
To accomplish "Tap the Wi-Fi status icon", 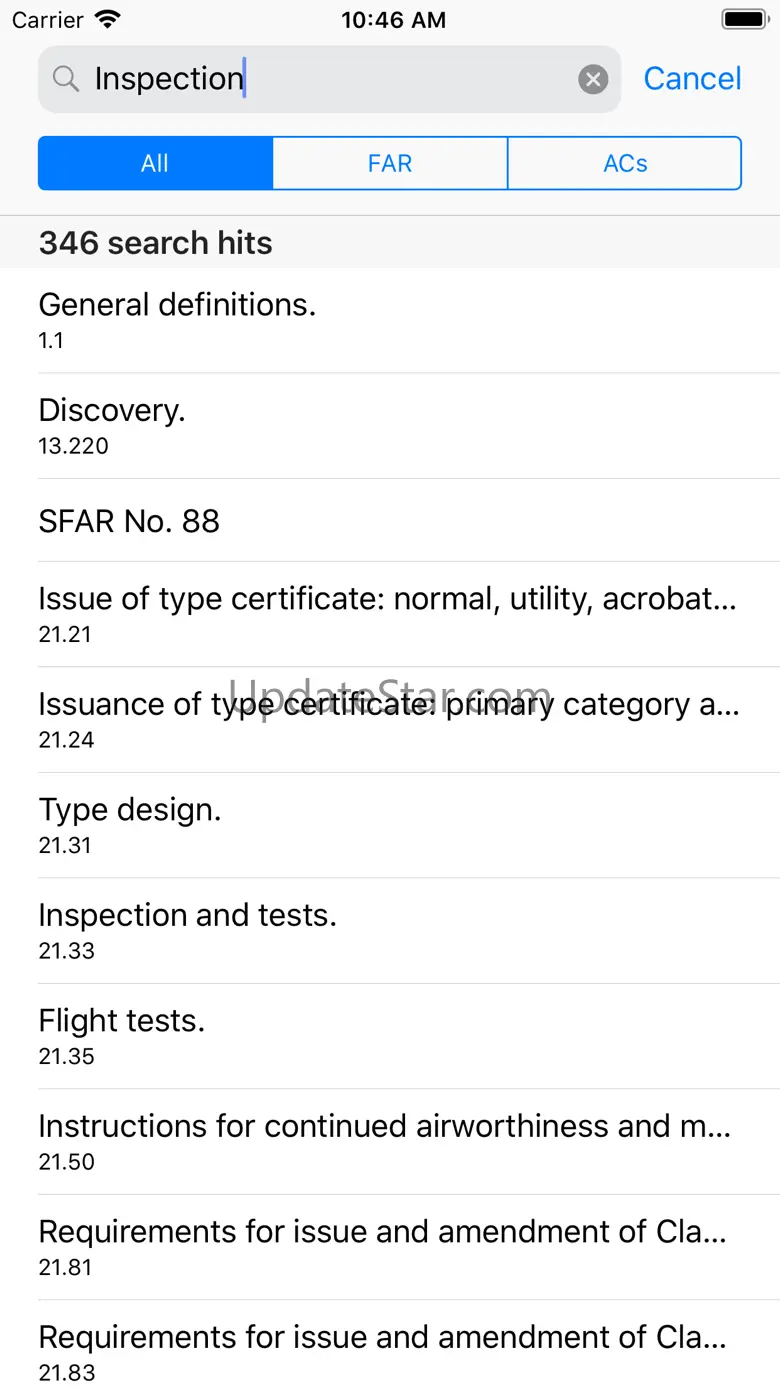I will pos(107,20).
